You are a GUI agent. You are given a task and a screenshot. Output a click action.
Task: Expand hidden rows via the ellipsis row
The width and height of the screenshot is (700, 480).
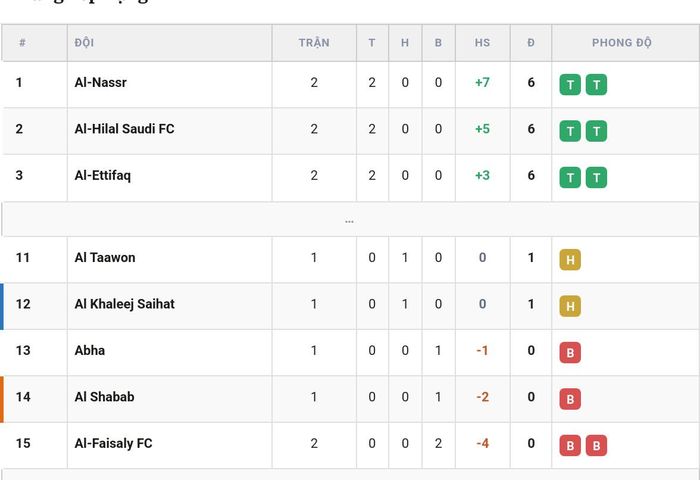click(x=350, y=220)
